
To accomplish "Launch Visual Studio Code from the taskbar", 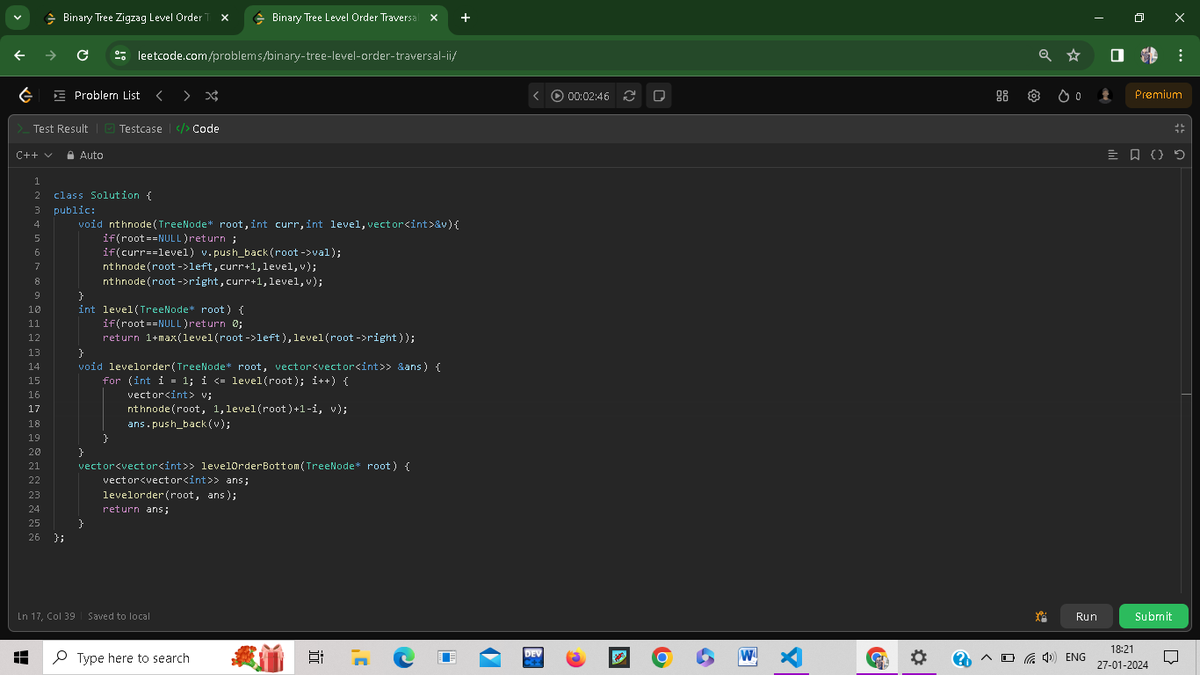I will (791, 658).
